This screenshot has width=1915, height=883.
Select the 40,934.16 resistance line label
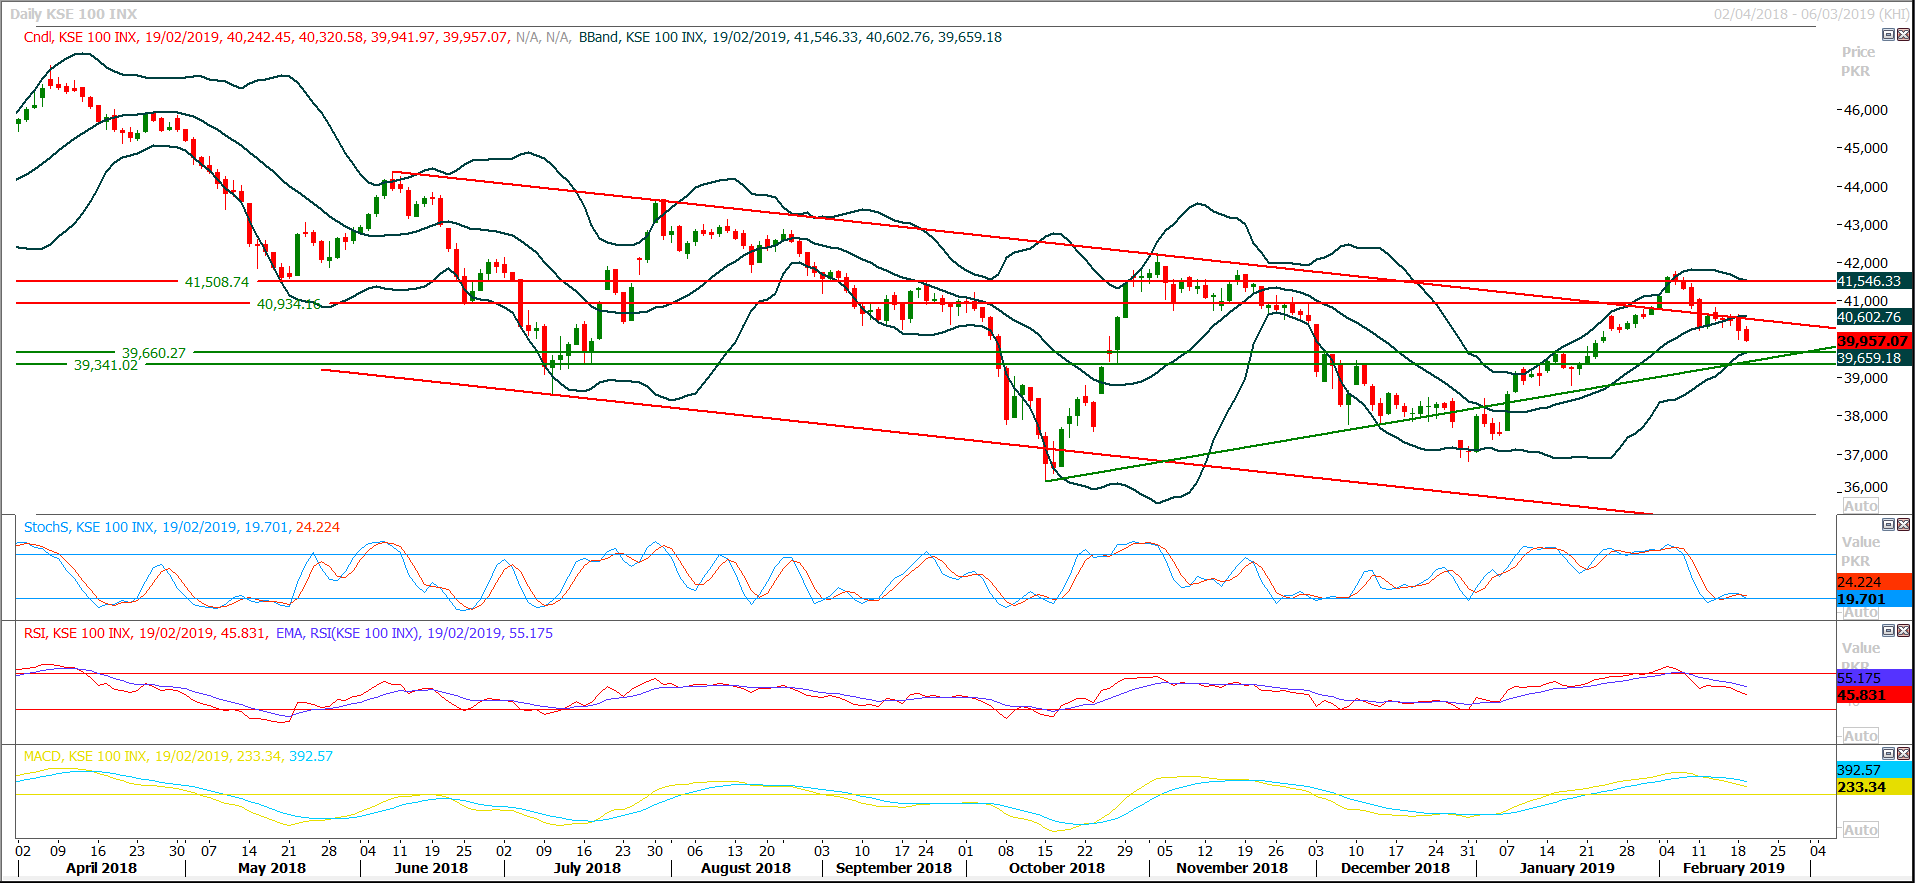point(289,304)
